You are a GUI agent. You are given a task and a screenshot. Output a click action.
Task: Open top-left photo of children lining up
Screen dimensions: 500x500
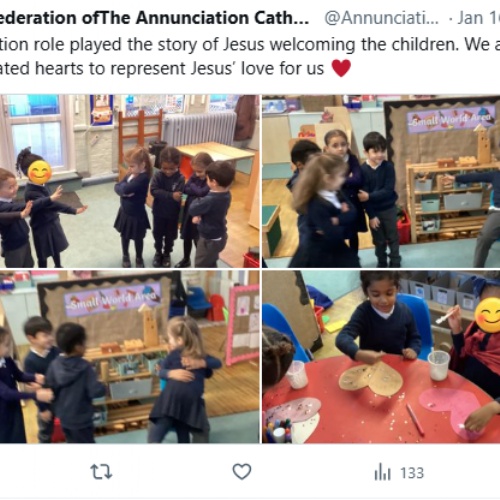pyautogui.click(x=129, y=181)
